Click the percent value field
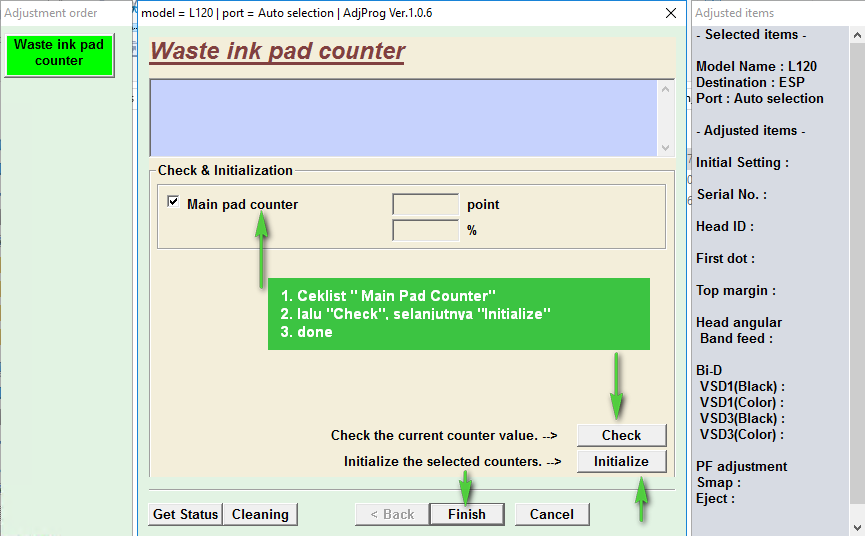Image resolution: width=865 pixels, height=536 pixels. pyautogui.click(x=425, y=230)
